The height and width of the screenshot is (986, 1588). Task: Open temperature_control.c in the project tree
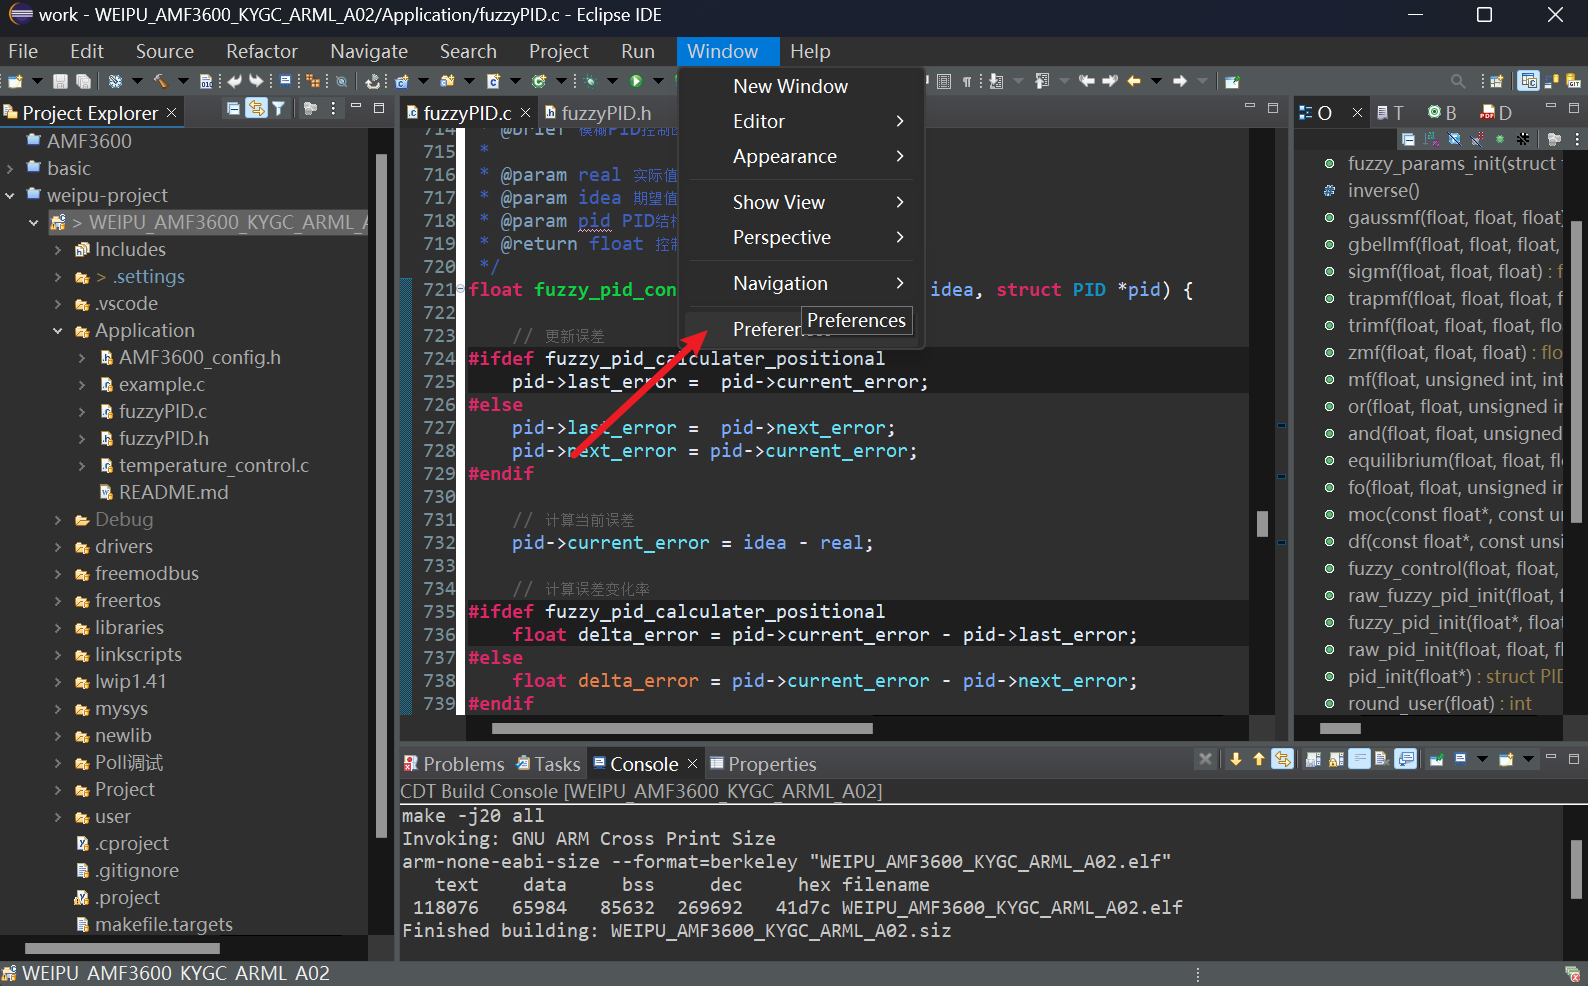pyautogui.click(x=213, y=466)
